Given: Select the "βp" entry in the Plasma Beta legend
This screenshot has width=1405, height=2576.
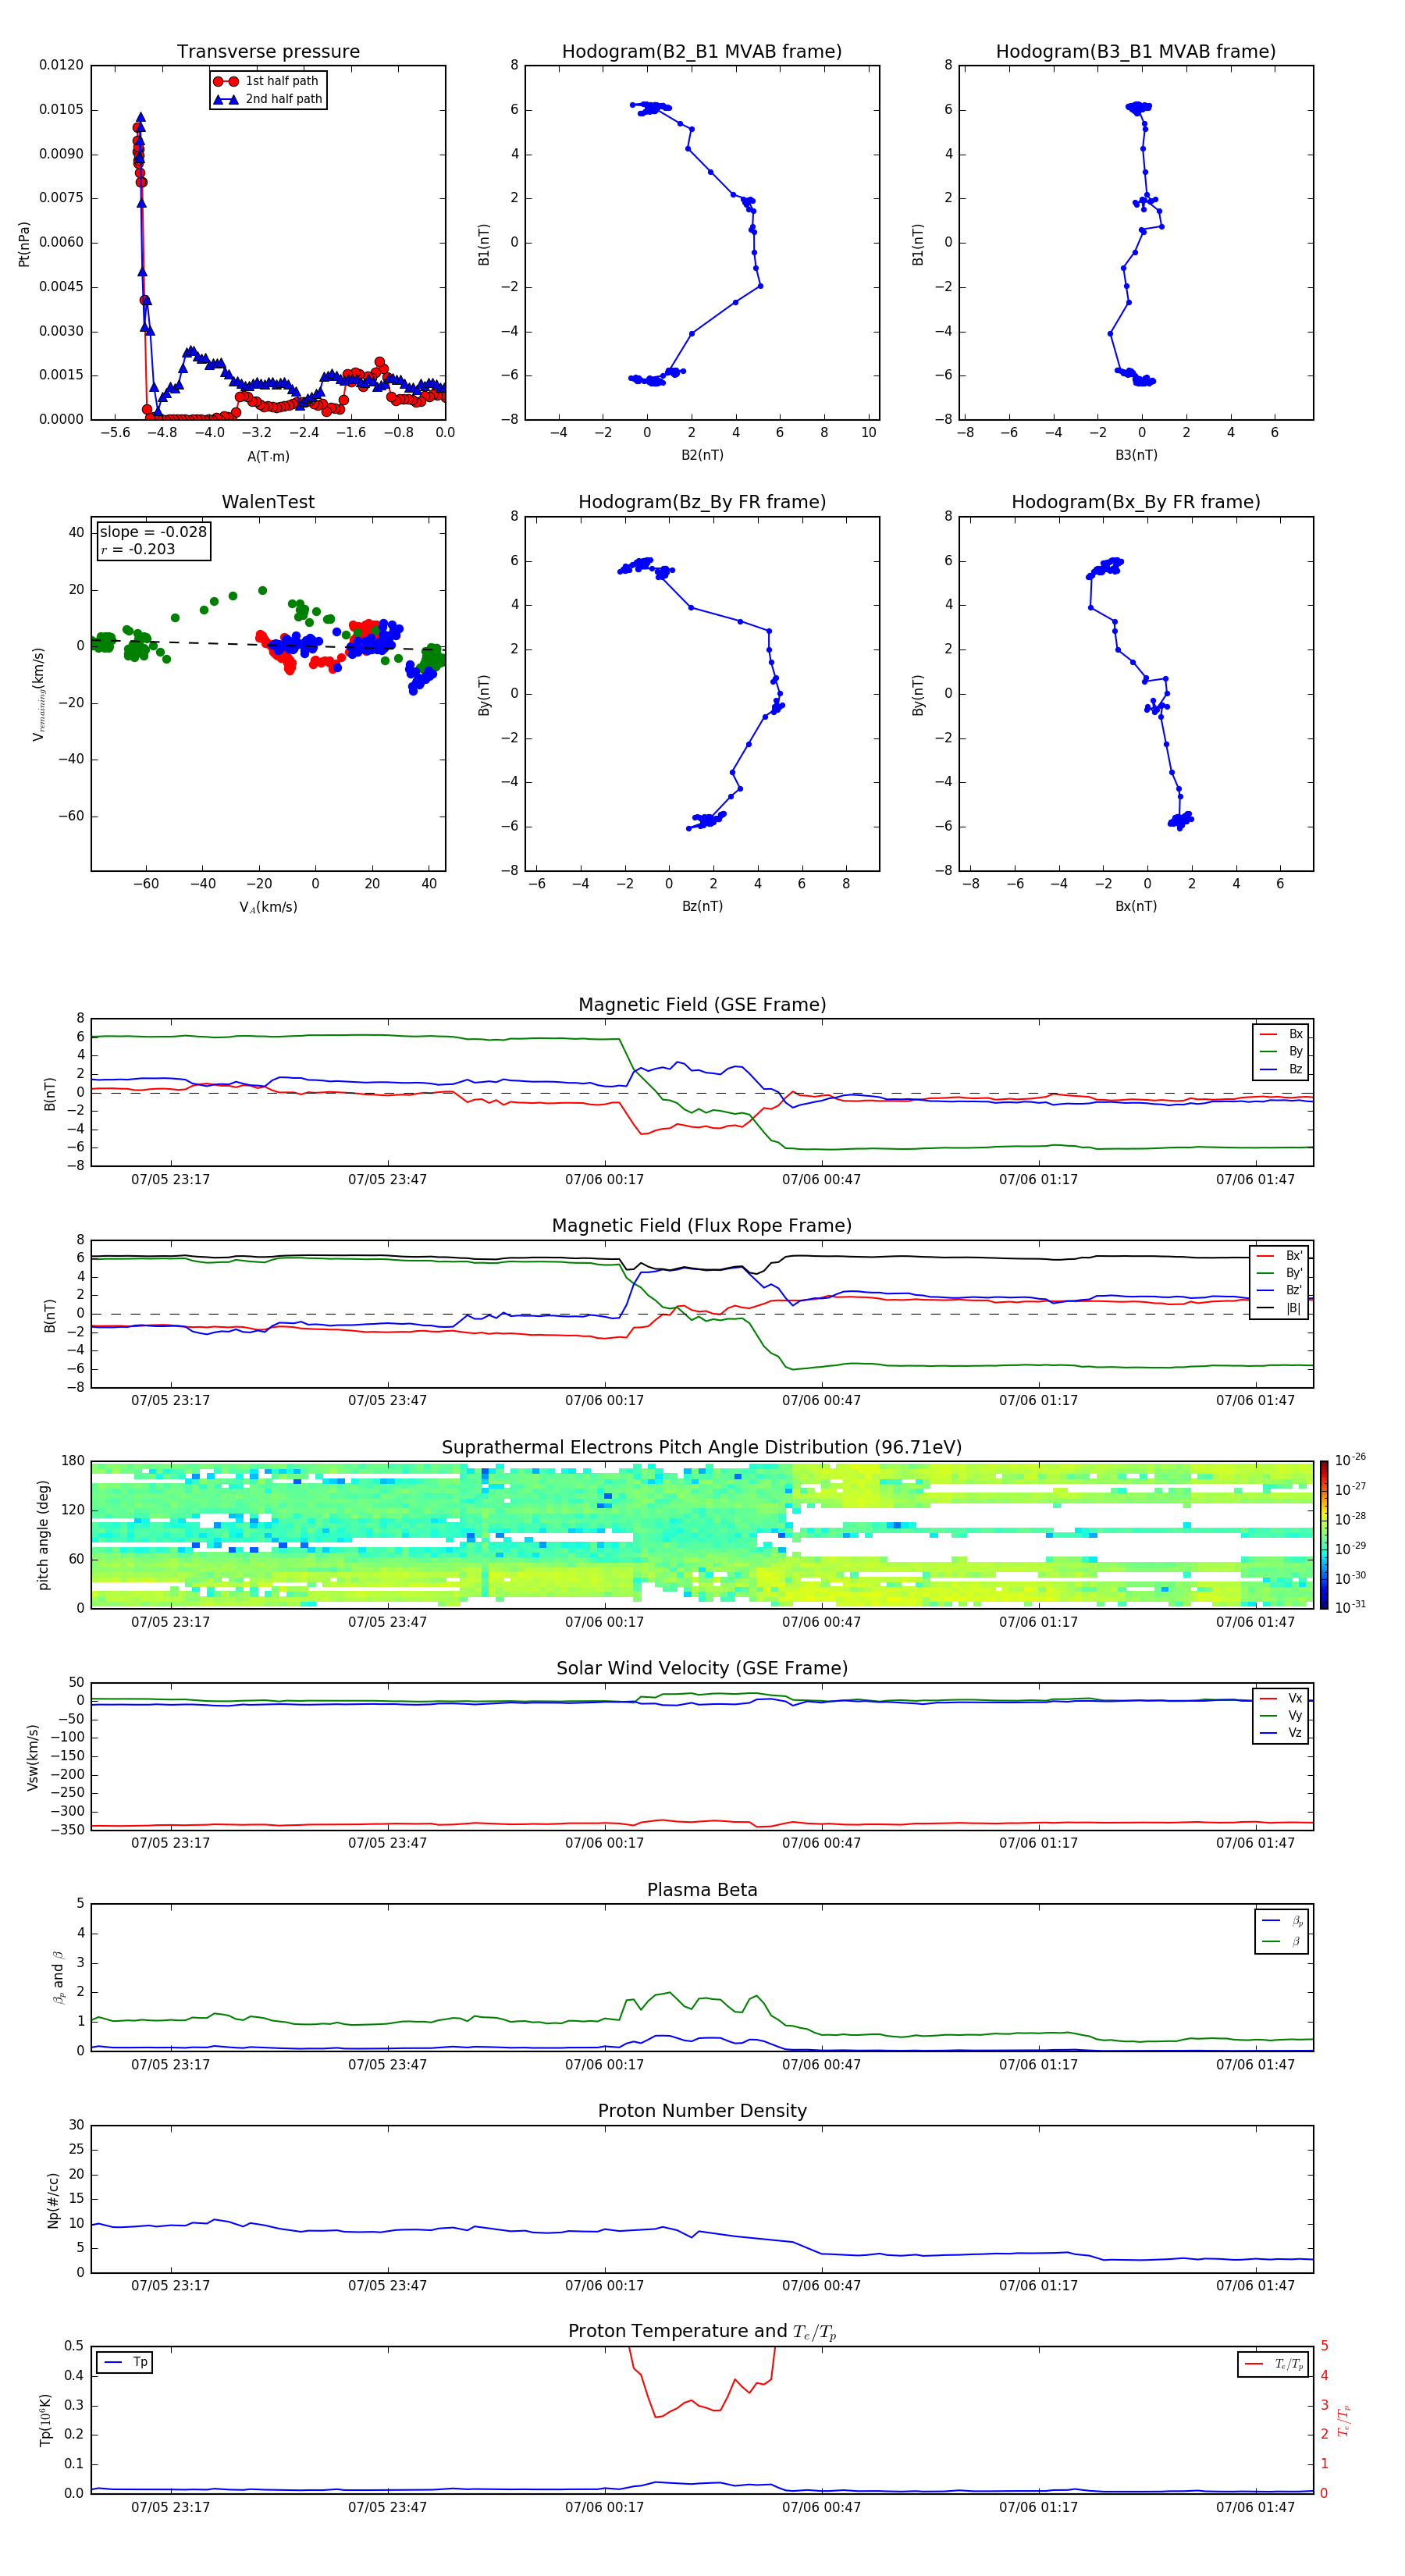Looking at the screenshot, I should (1283, 1921).
